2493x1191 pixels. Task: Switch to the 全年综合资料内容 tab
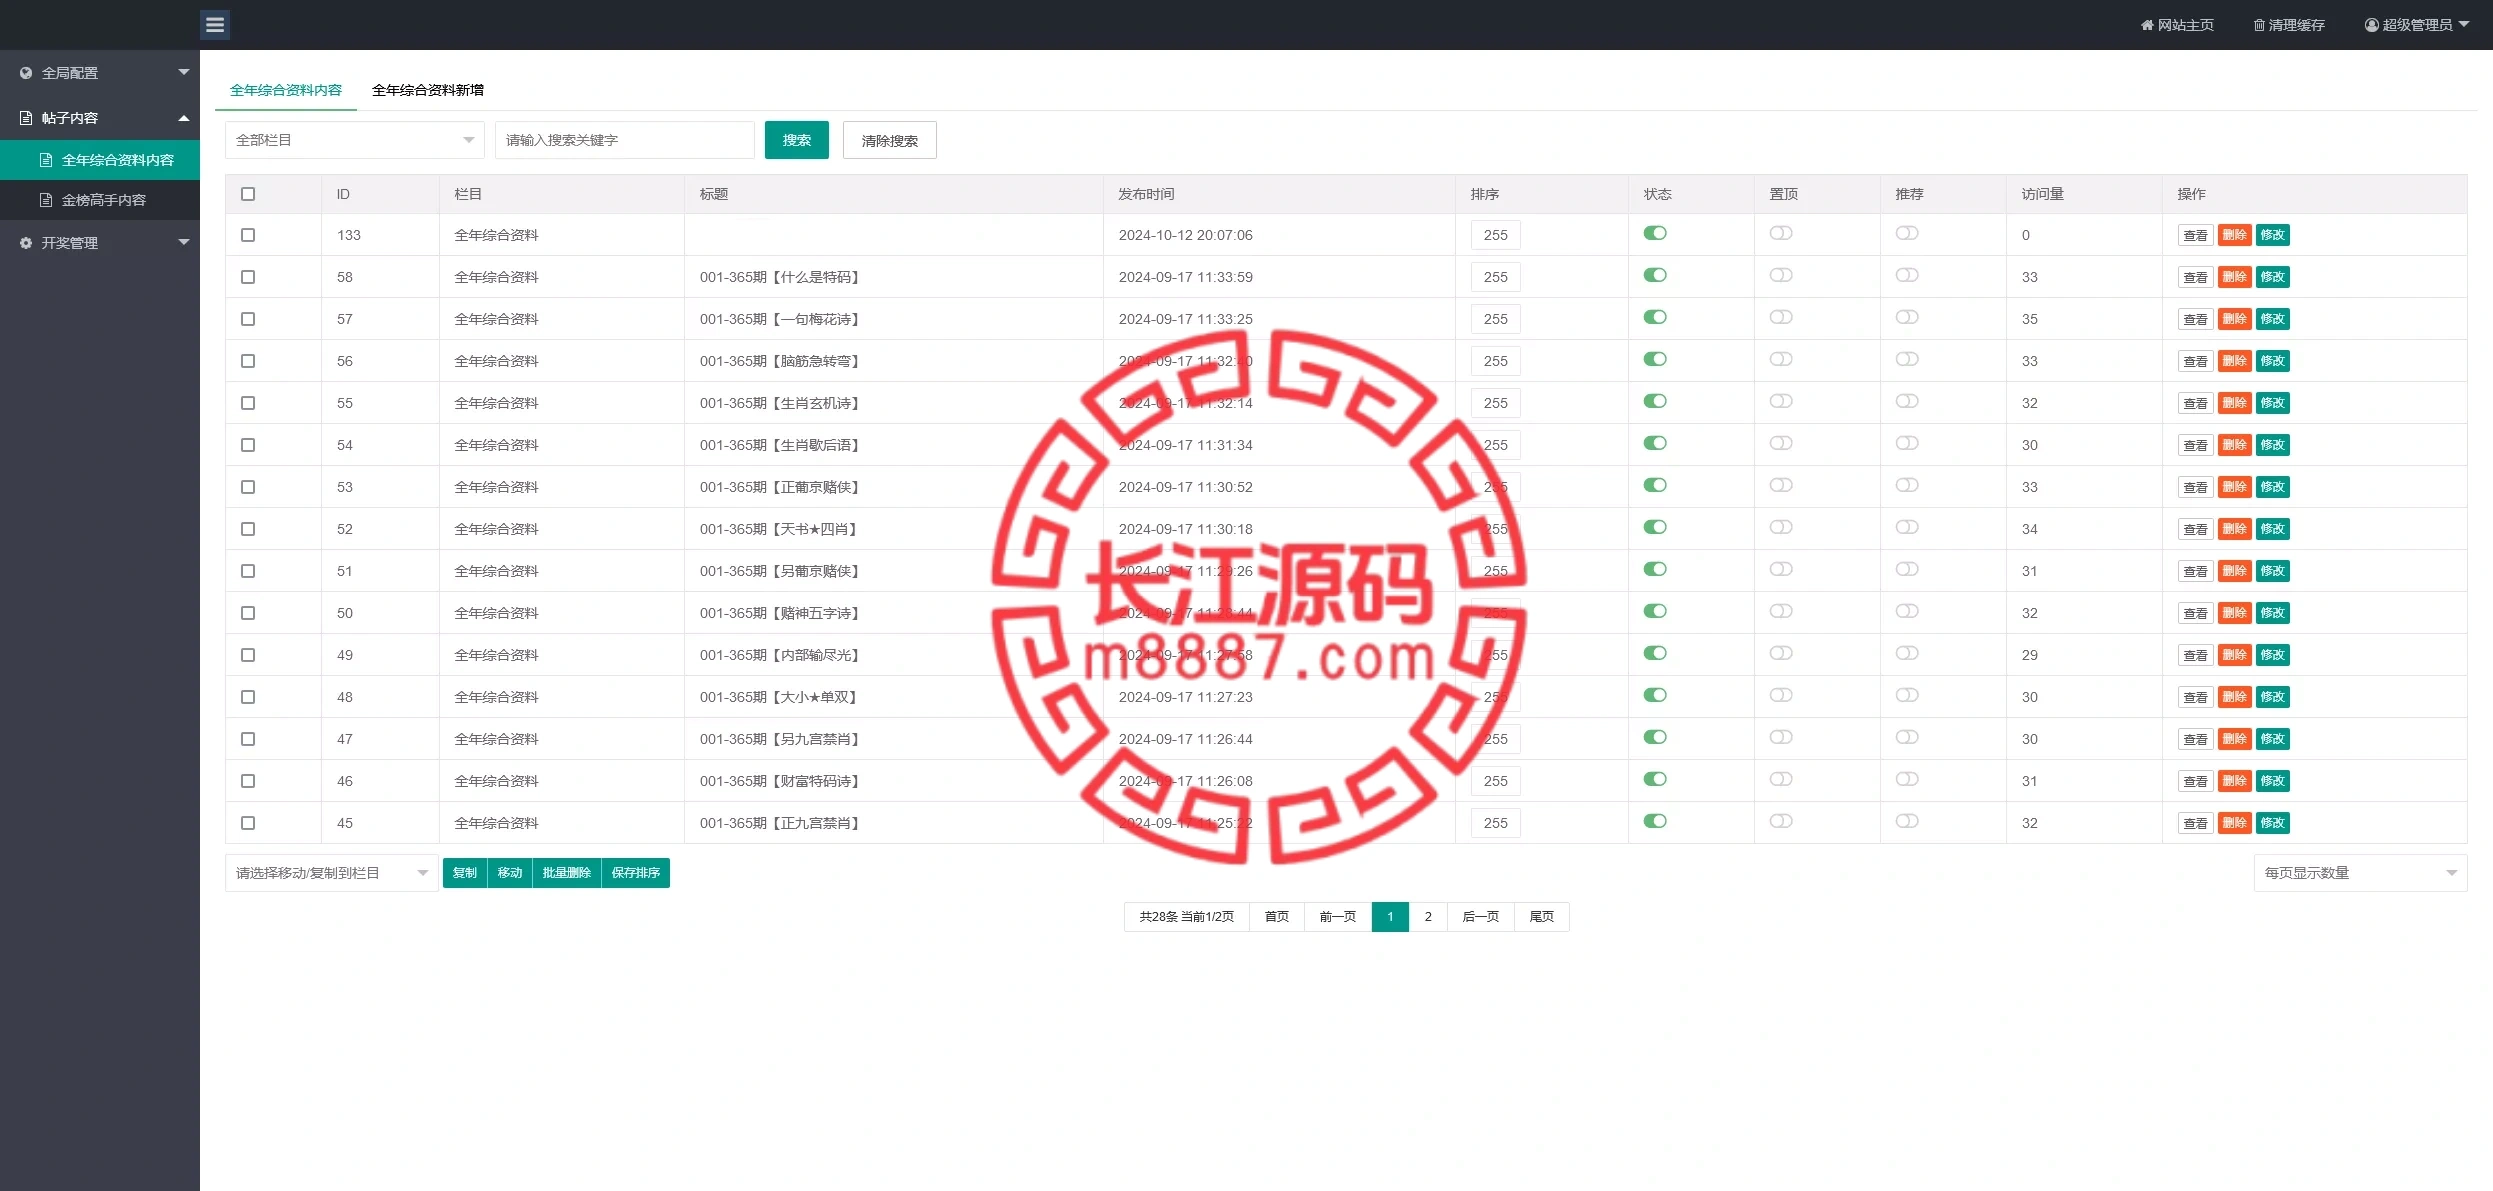pyautogui.click(x=286, y=90)
